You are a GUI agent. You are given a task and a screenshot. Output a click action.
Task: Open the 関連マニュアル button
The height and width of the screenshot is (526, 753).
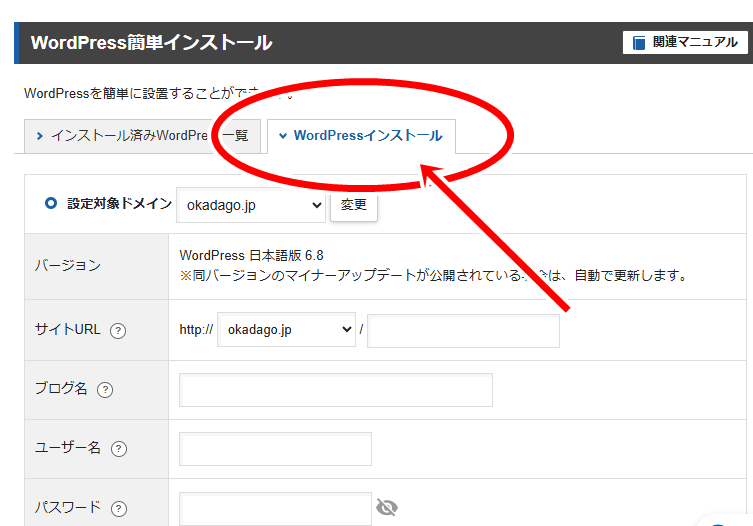coord(685,42)
